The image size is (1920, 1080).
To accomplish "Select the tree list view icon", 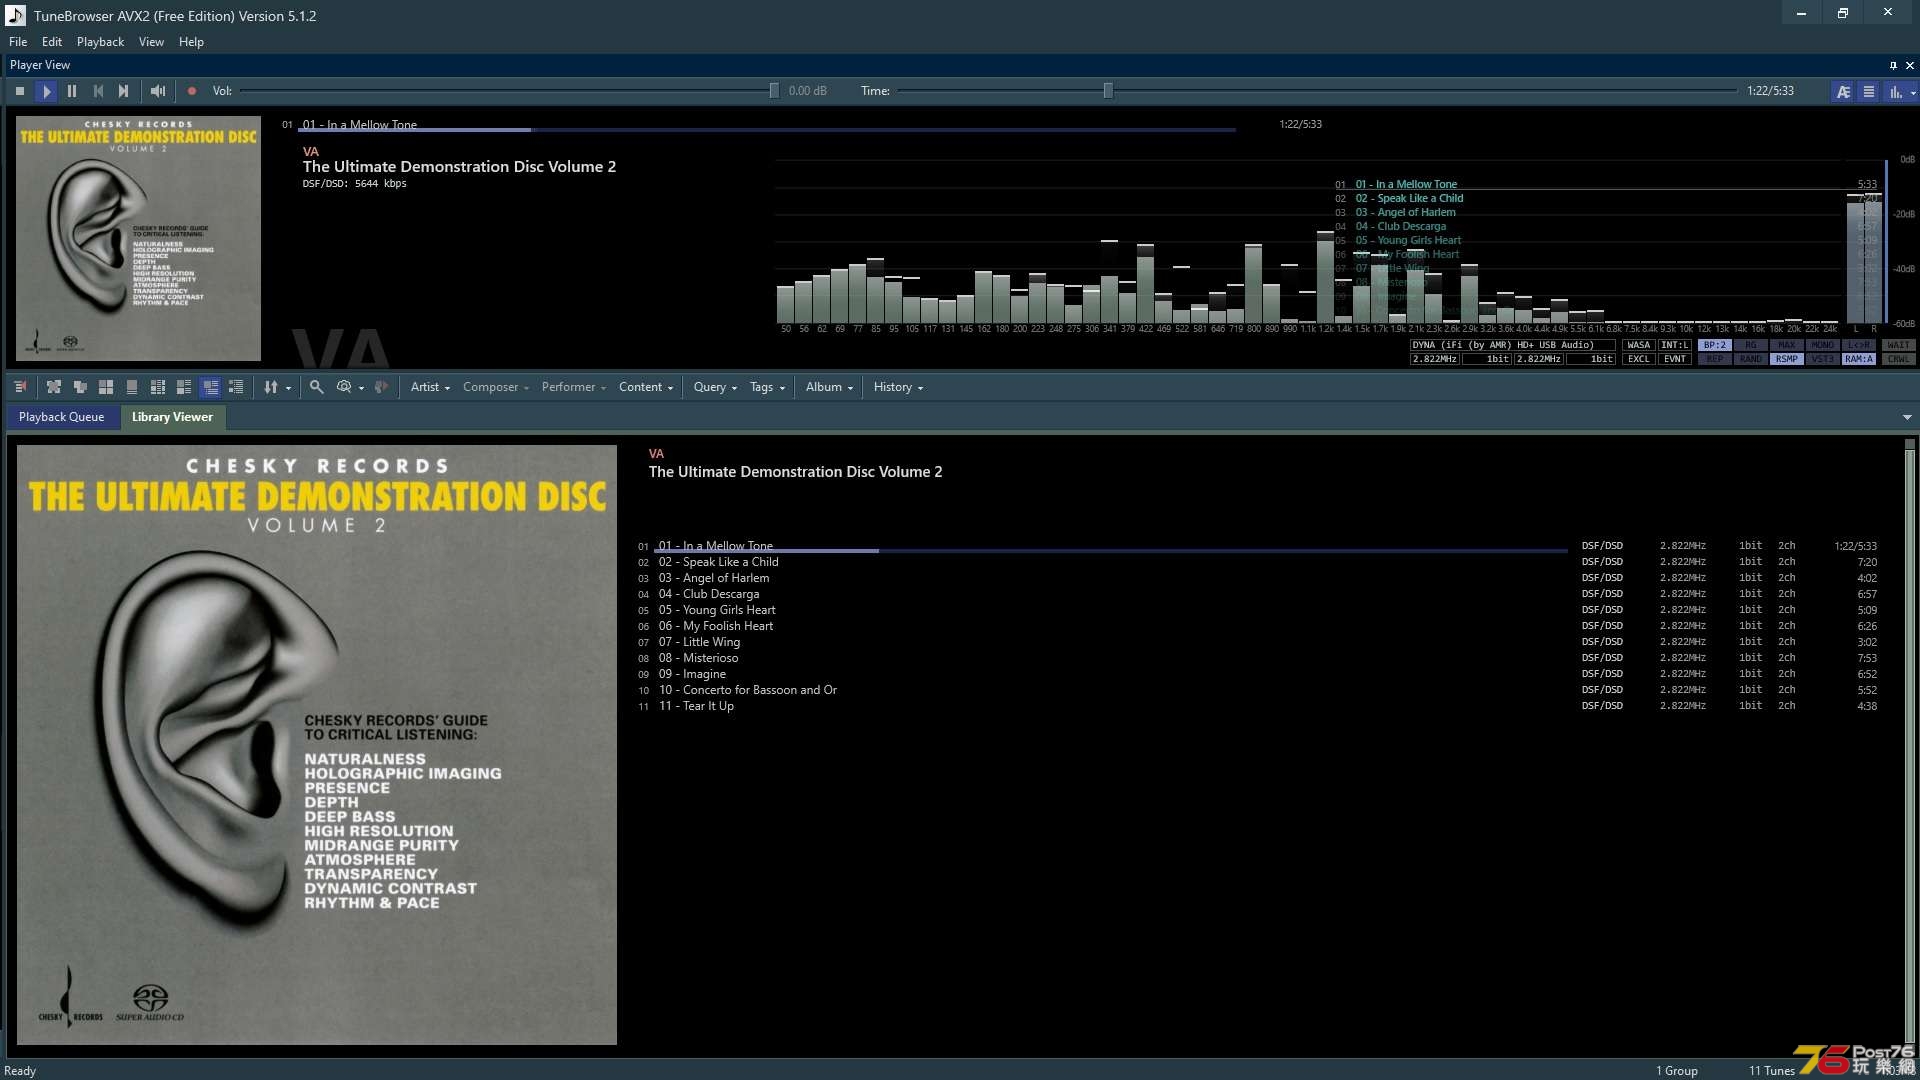I will pos(236,387).
